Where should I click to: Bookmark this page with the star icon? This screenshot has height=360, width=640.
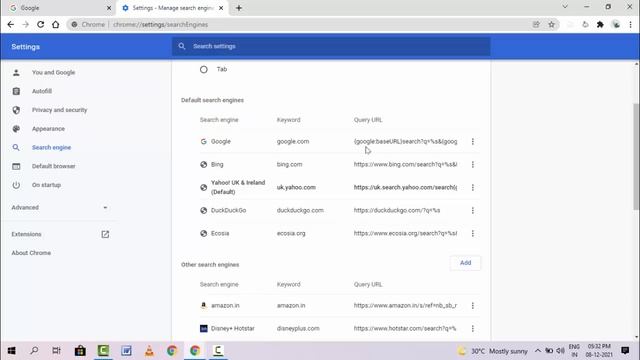click(551, 24)
